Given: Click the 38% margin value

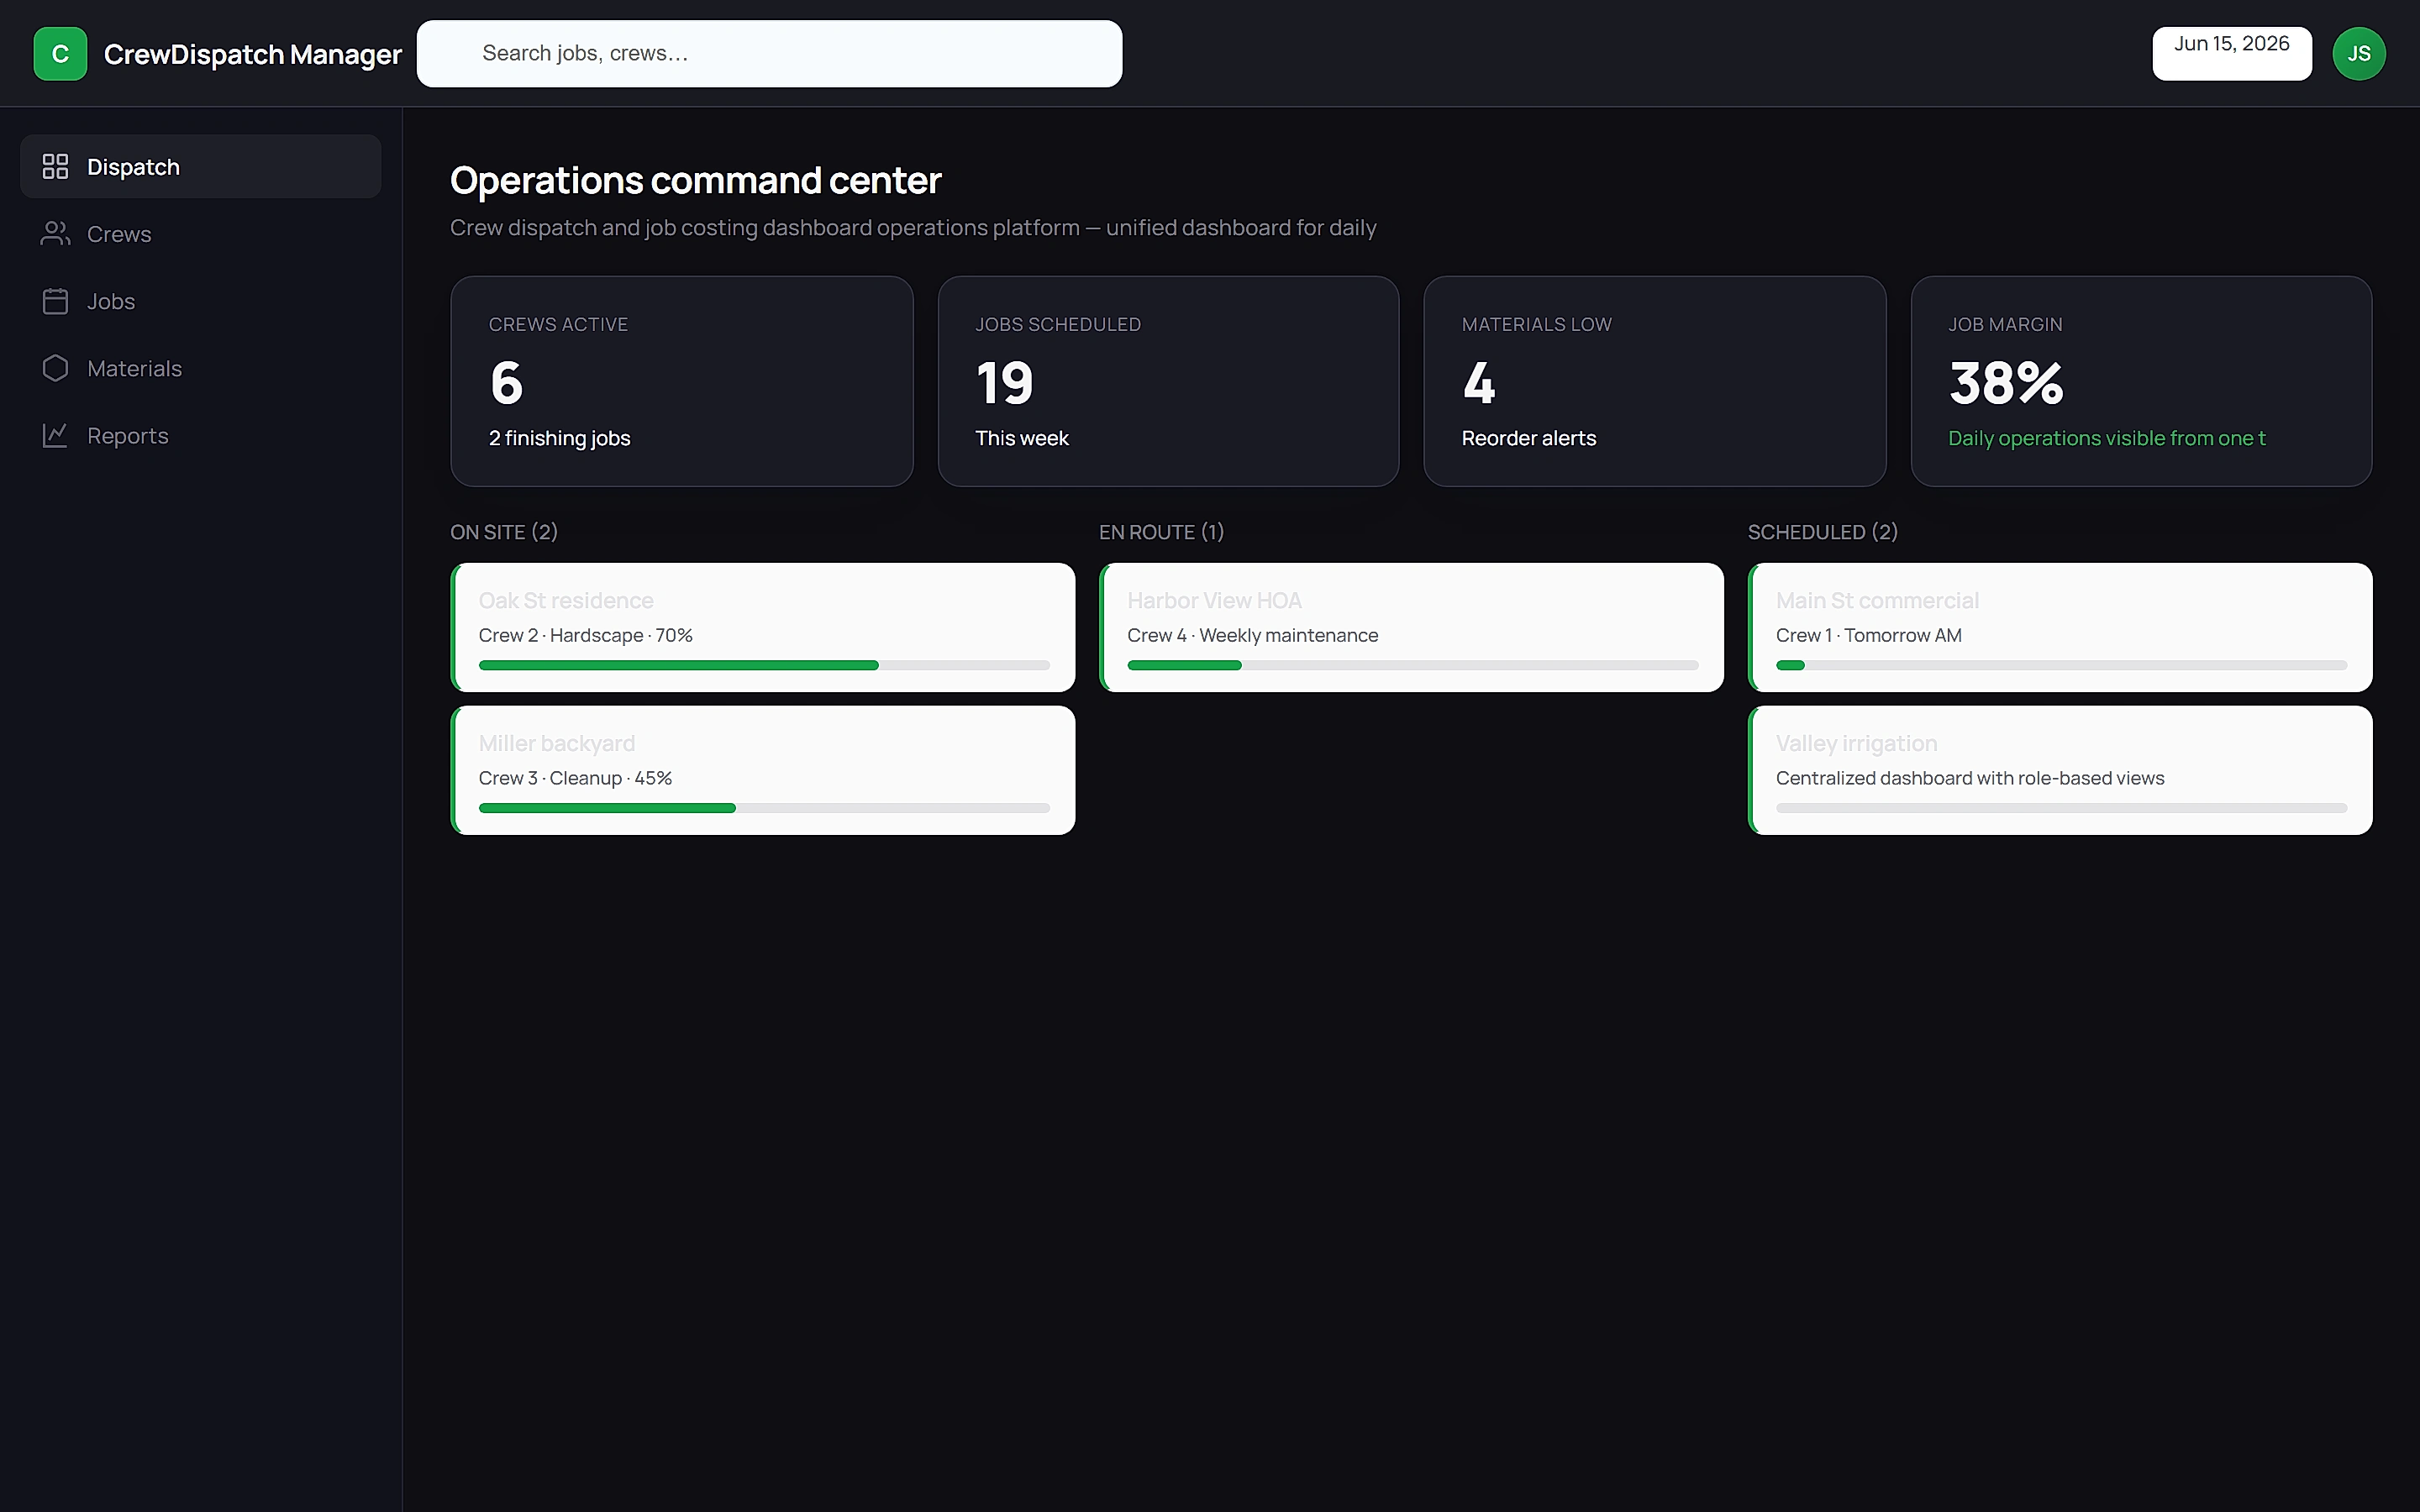Looking at the screenshot, I should coord(2006,383).
